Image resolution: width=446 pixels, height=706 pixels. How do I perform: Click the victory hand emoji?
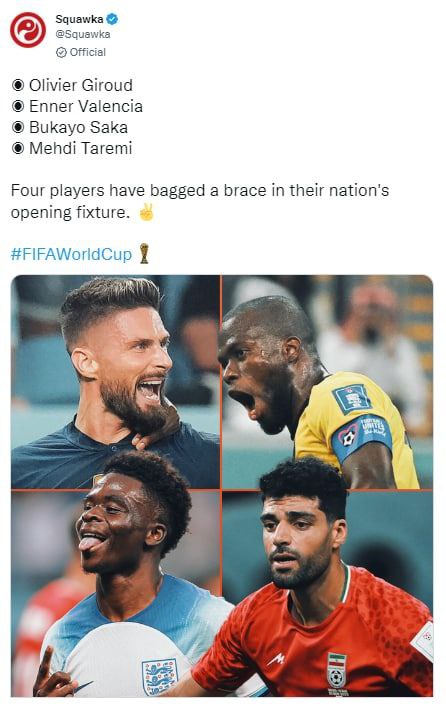point(146,213)
